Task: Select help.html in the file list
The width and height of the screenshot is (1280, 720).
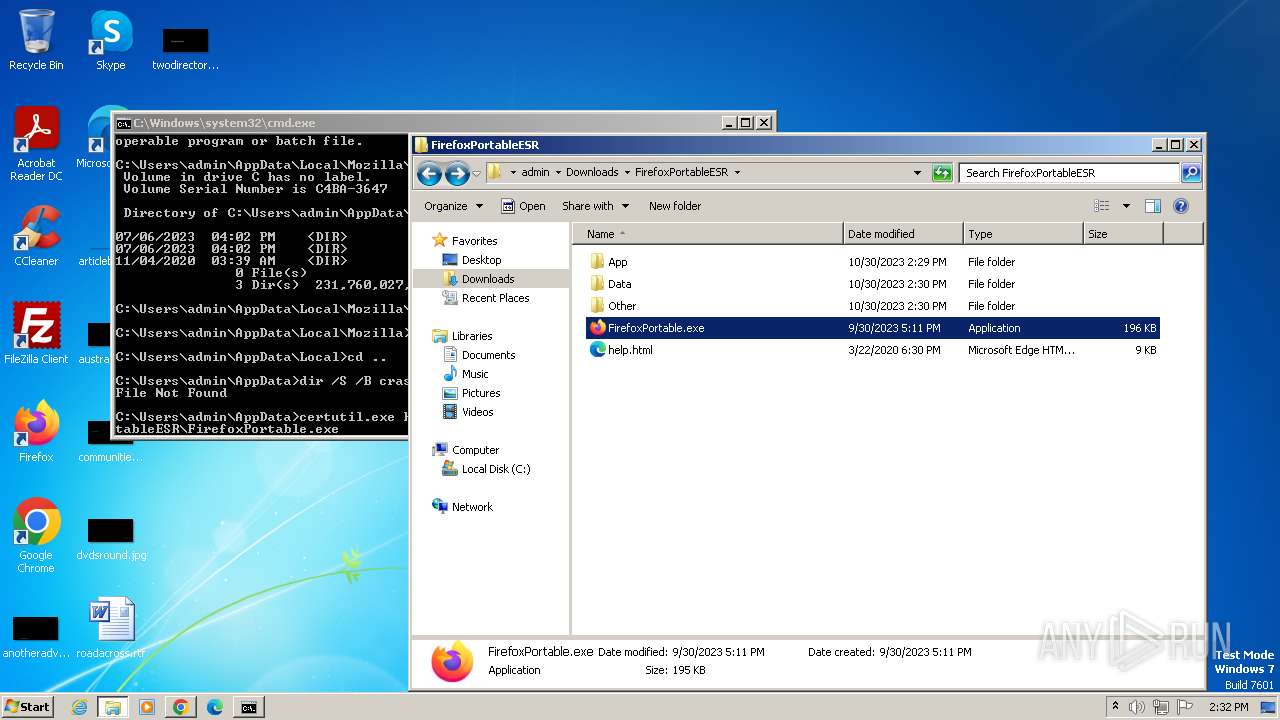Action: 874,350
